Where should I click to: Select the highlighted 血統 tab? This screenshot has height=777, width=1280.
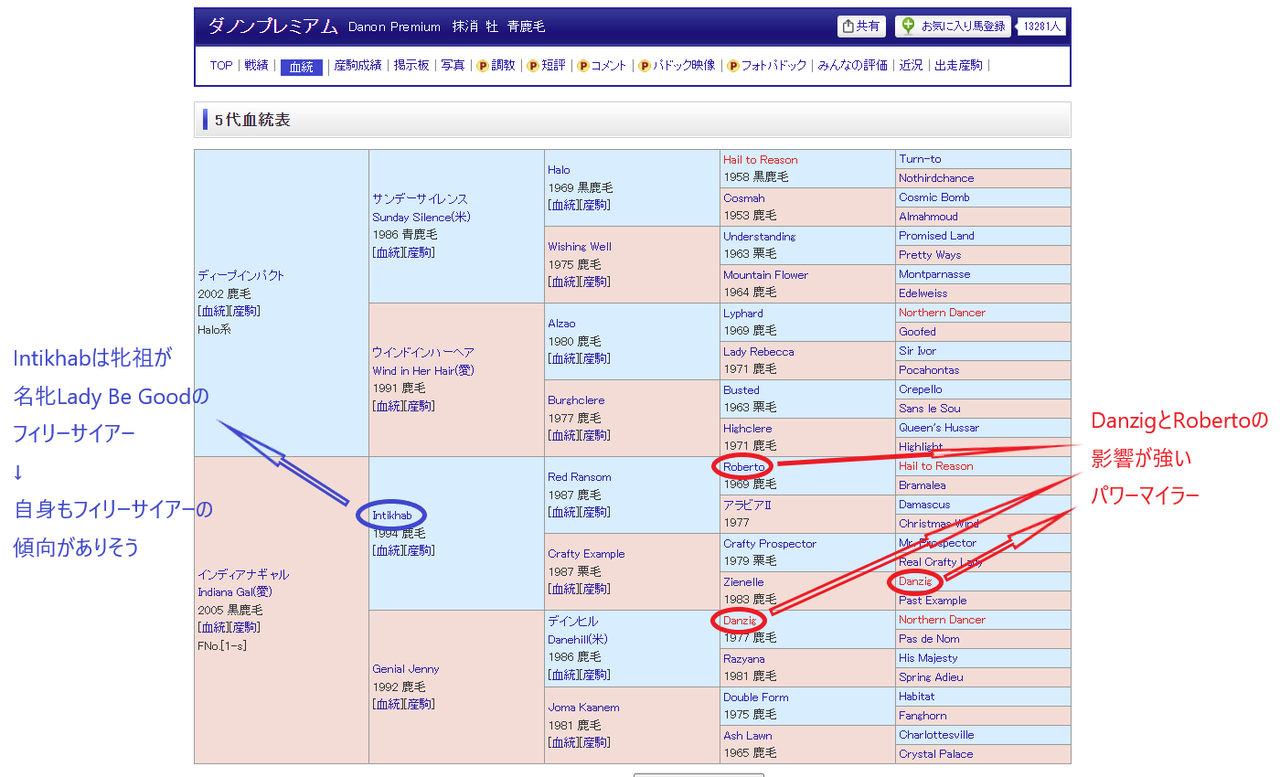coord(301,67)
